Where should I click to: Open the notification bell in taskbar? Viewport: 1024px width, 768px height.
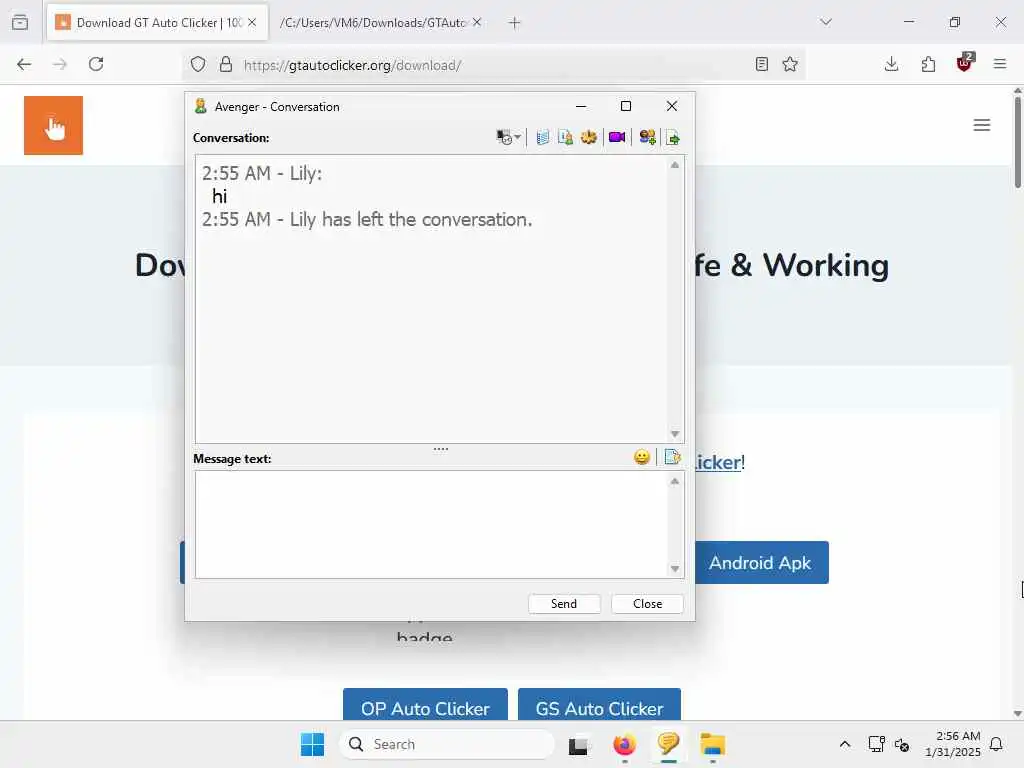(996, 744)
